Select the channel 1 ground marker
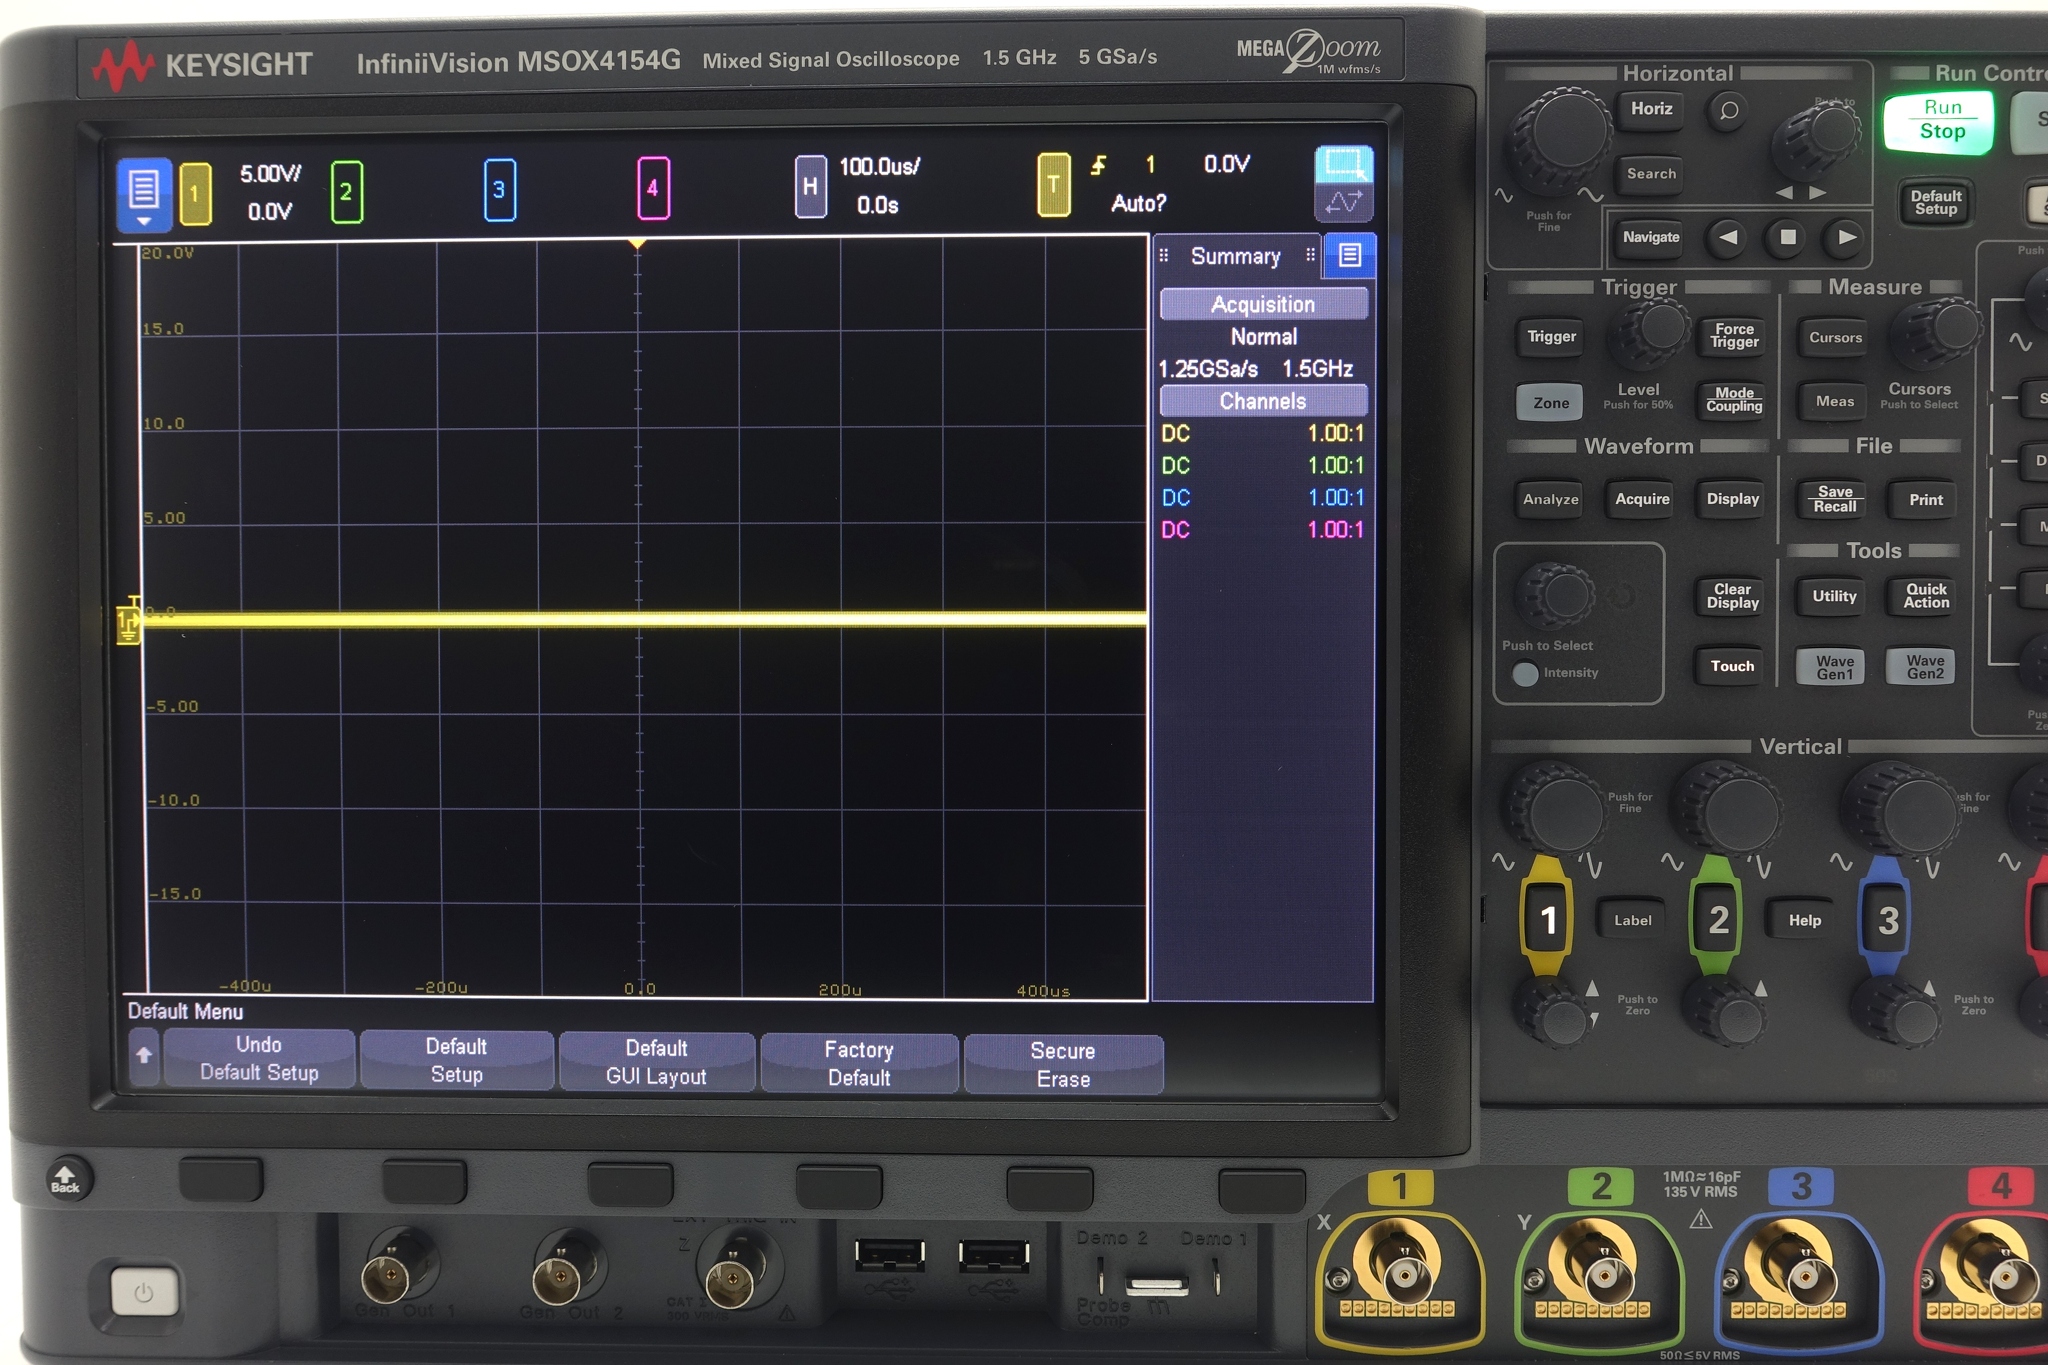 point(128,623)
